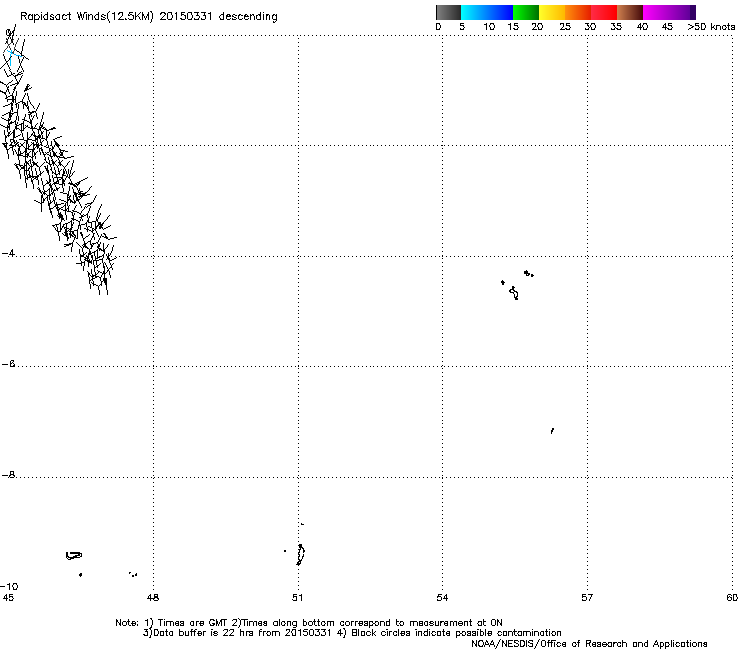
Task: Click longitude axis label '51'
Action: point(297,598)
